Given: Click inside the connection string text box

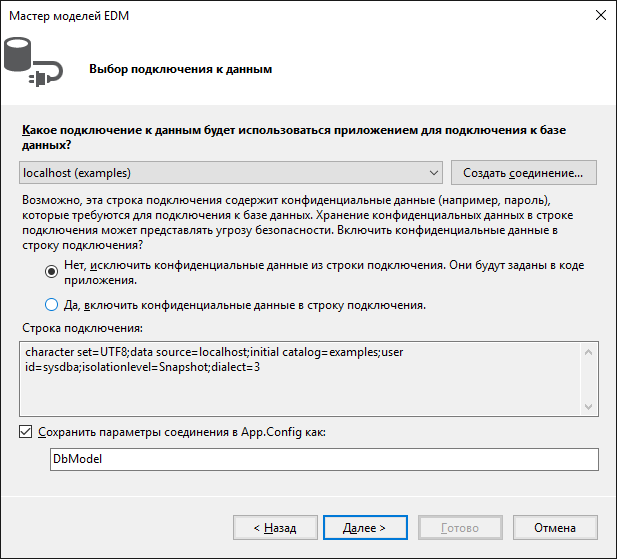Looking at the screenshot, I should point(300,380).
